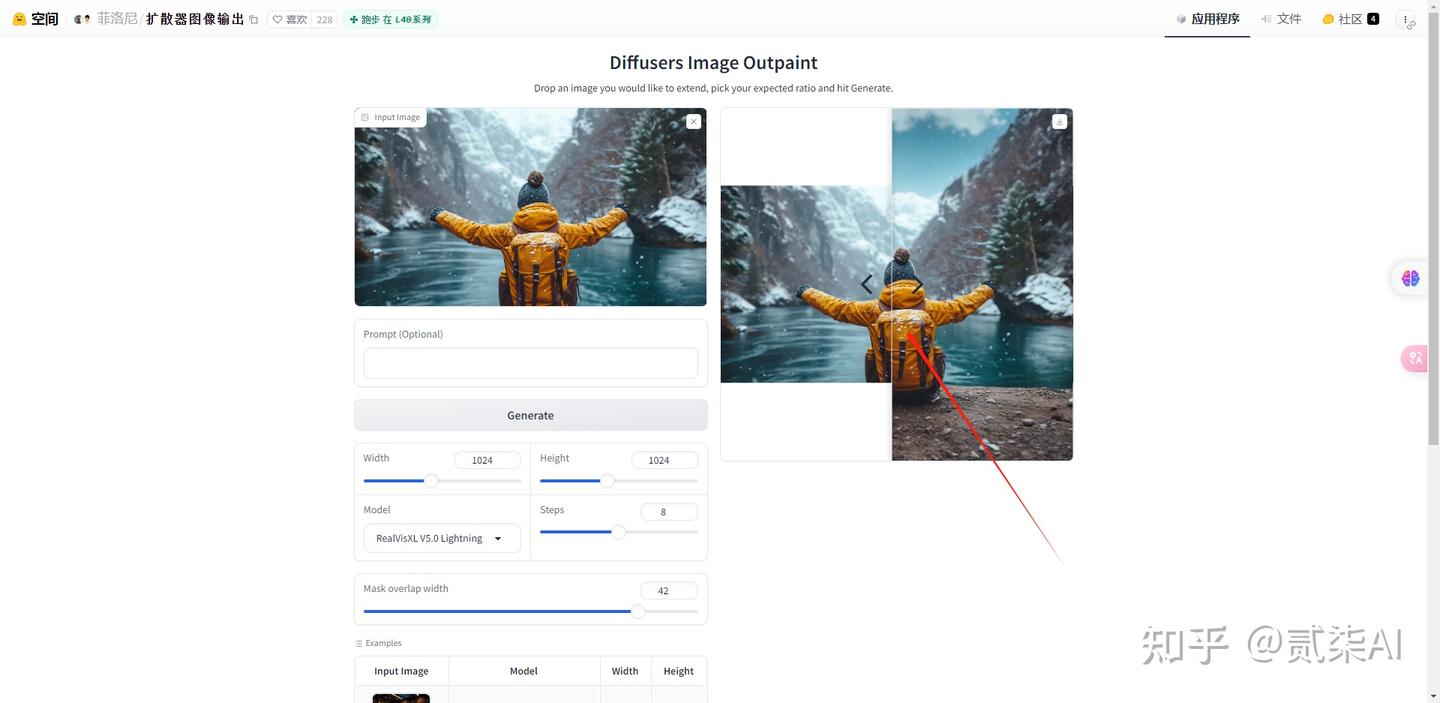Click the cube icon on the 应用程序 tab
The height and width of the screenshot is (703, 1440).
[1180, 18]
